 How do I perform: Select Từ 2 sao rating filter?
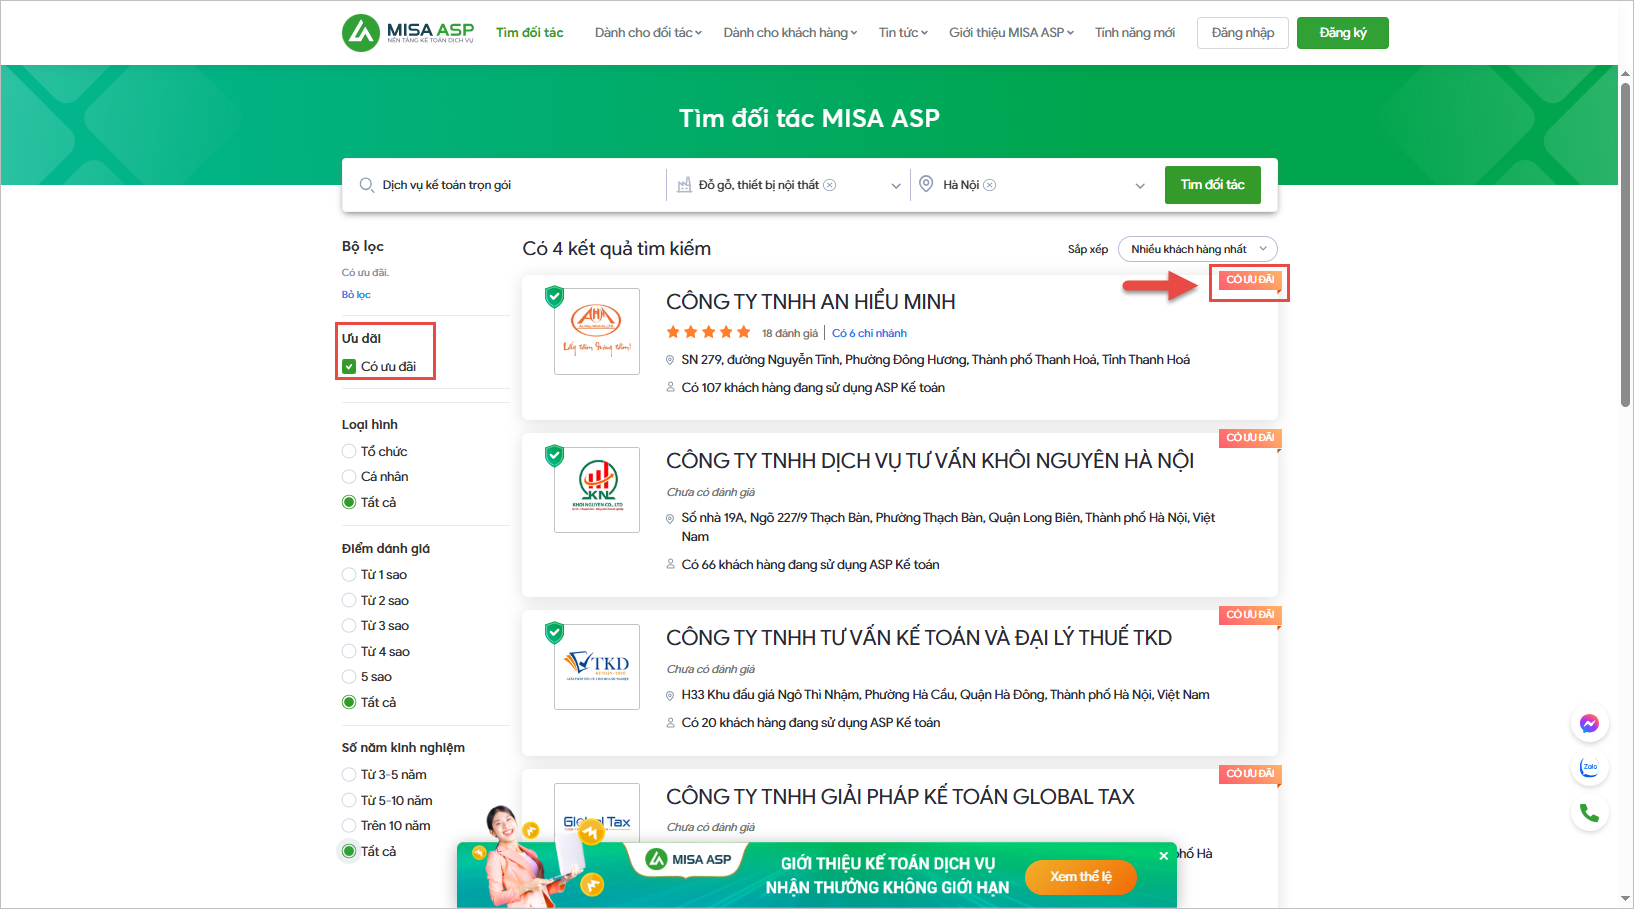coord(349,601)
